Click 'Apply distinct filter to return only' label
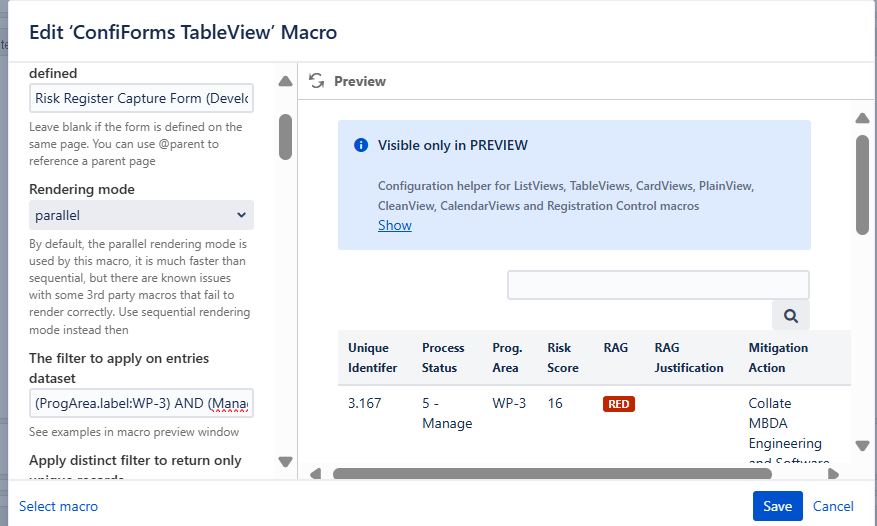Image resolution: width=877 pixels, height=526 pixels. pos(135,461)
